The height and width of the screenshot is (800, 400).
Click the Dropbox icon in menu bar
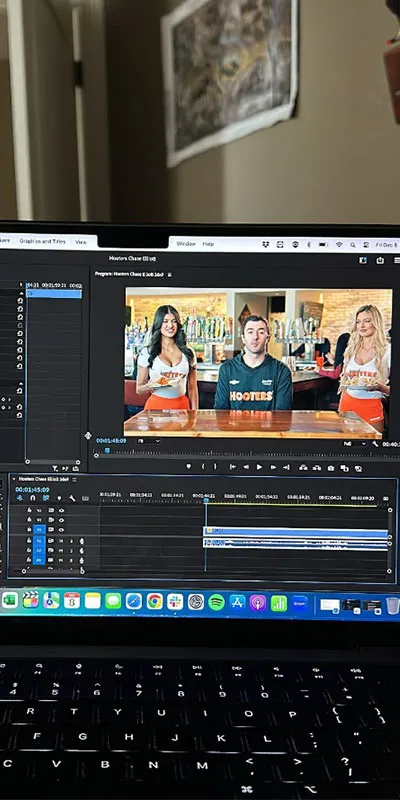click(265, 244)
